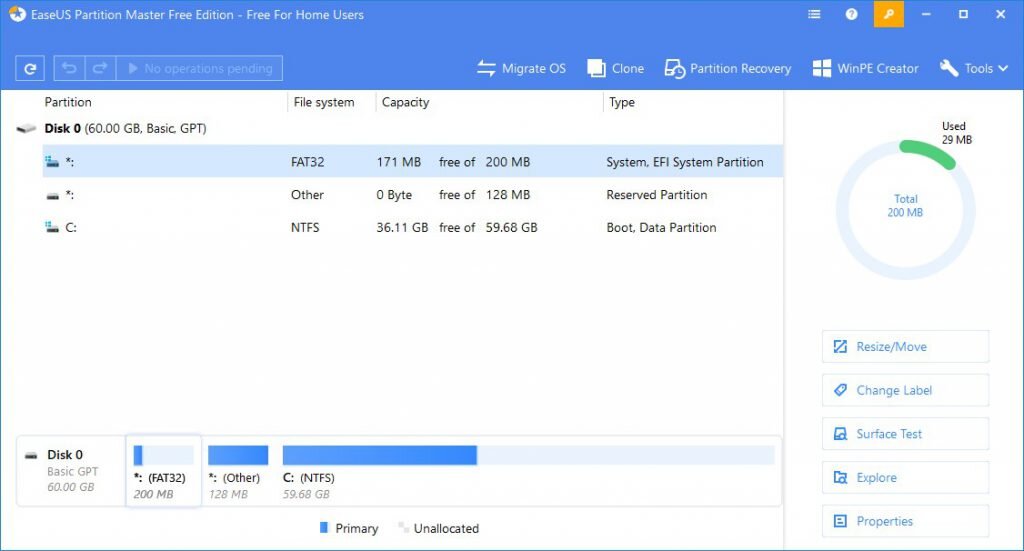Click the Tools wrench icon

tap(949, 68)
